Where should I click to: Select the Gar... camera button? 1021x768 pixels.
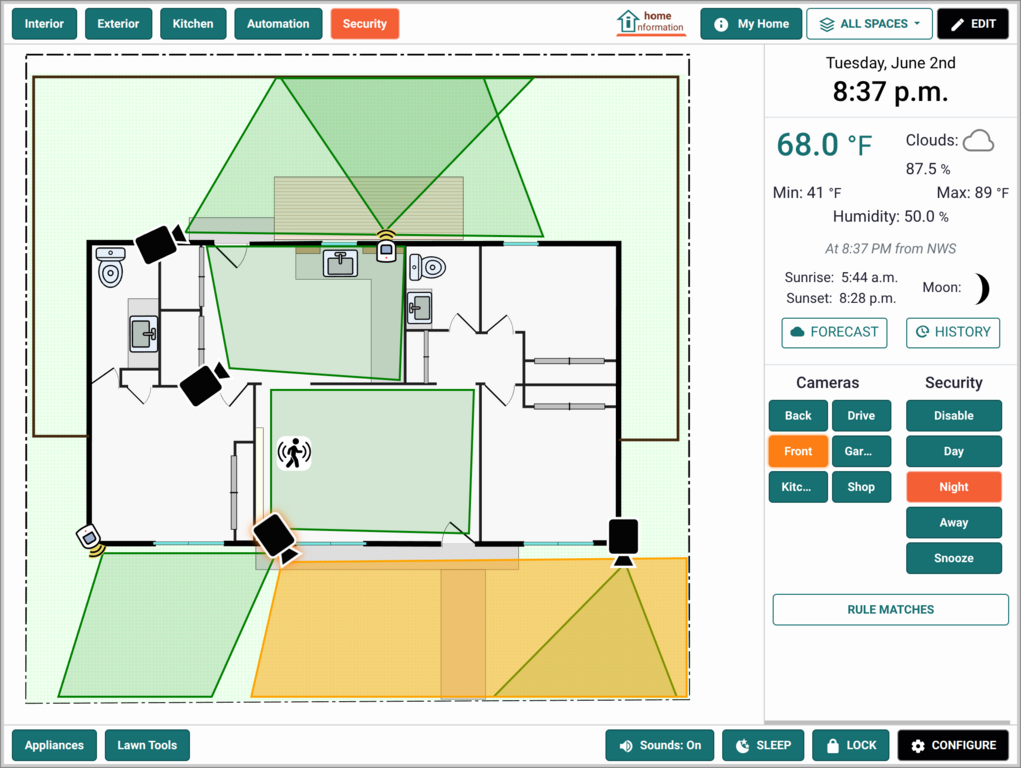tap(861, 451)
